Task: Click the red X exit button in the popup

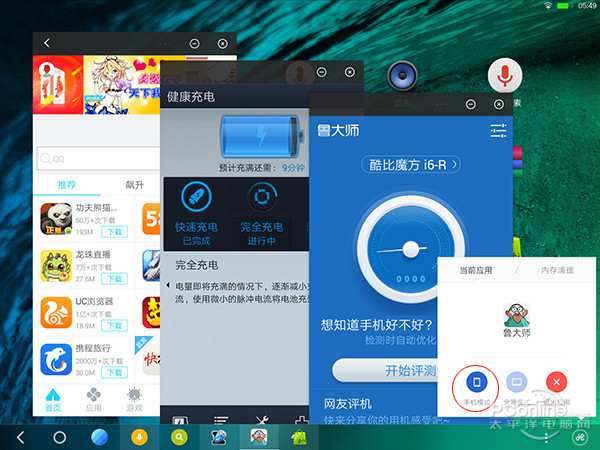Action: tap(556, 382)
